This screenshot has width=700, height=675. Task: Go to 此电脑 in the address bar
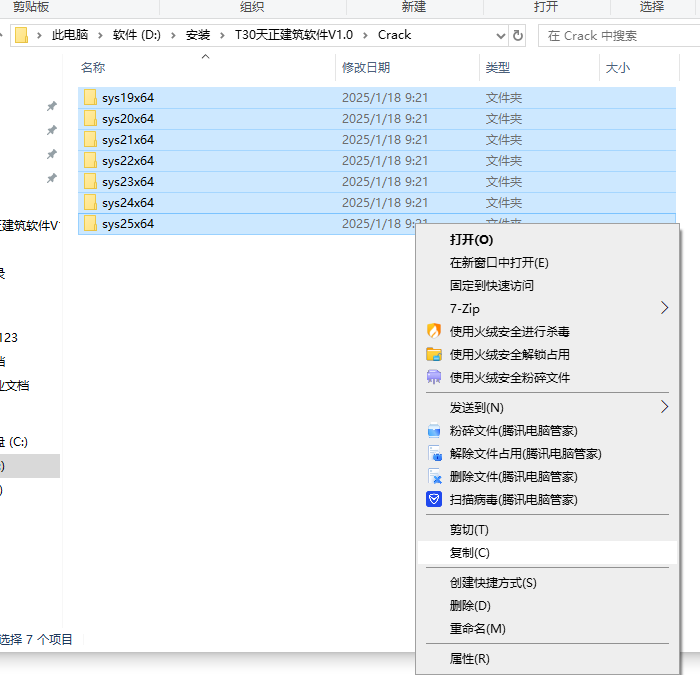pos(70,35)
